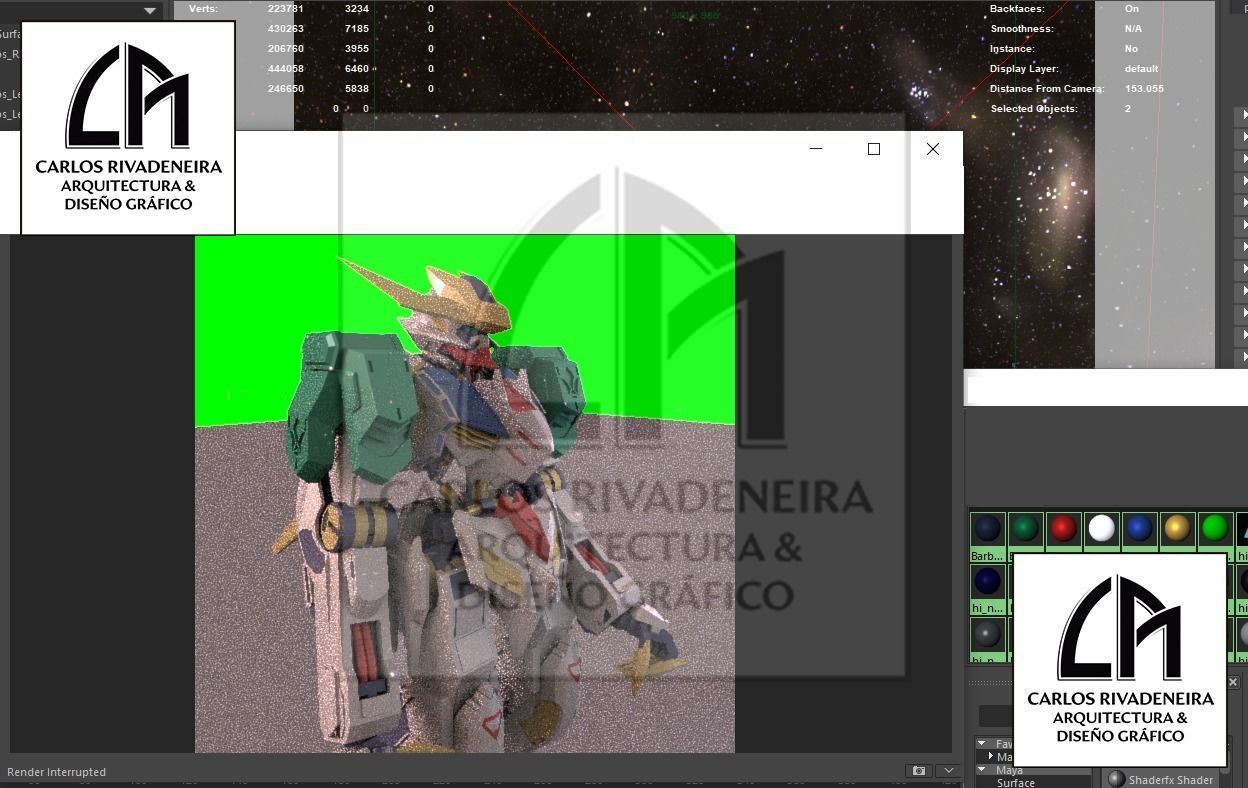Image resolution: width=1248 pixels, height=788 pixels.
Task: Expand the Ma... sub-item under Favorites
Action: point(991,757)
